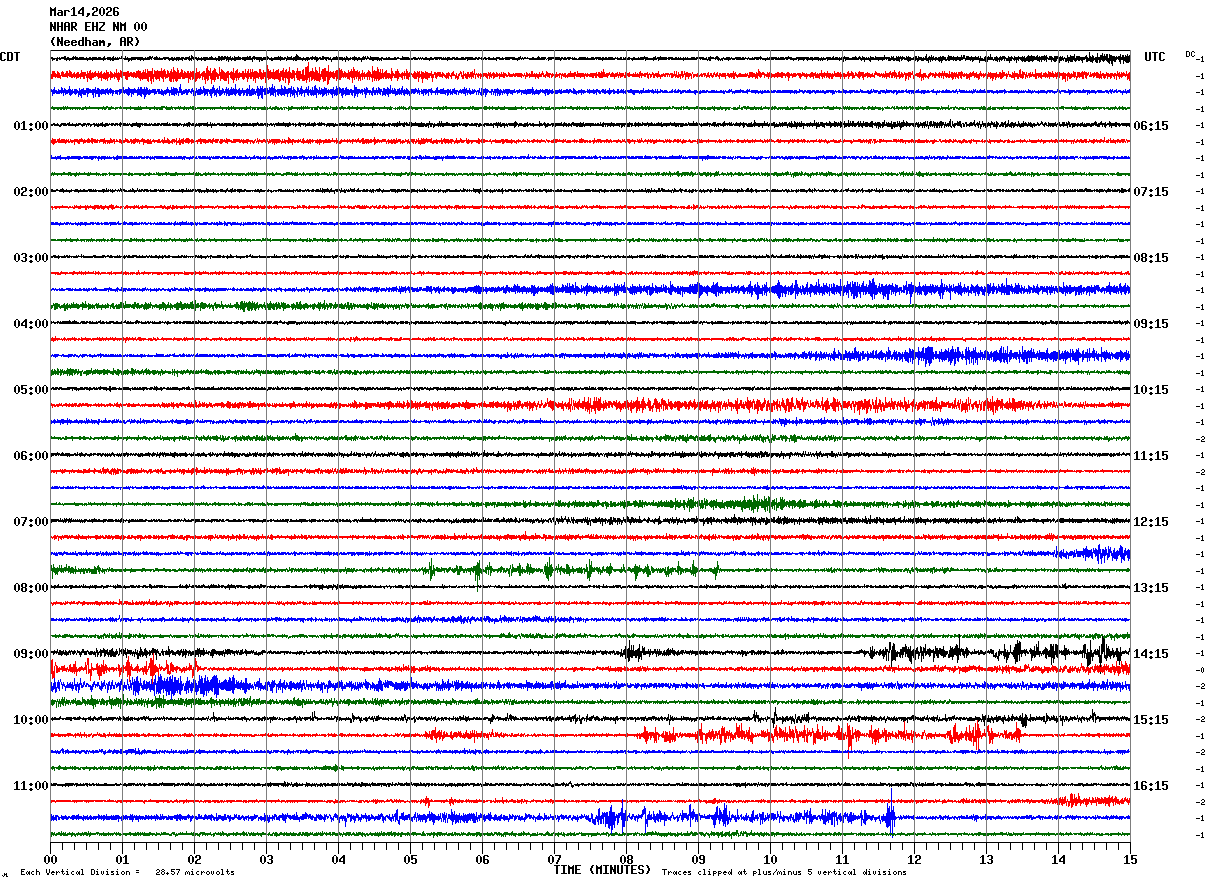Select the "03:00" CDT hour label
This screenshot has height=886, width=1210.
coord(31,258)
